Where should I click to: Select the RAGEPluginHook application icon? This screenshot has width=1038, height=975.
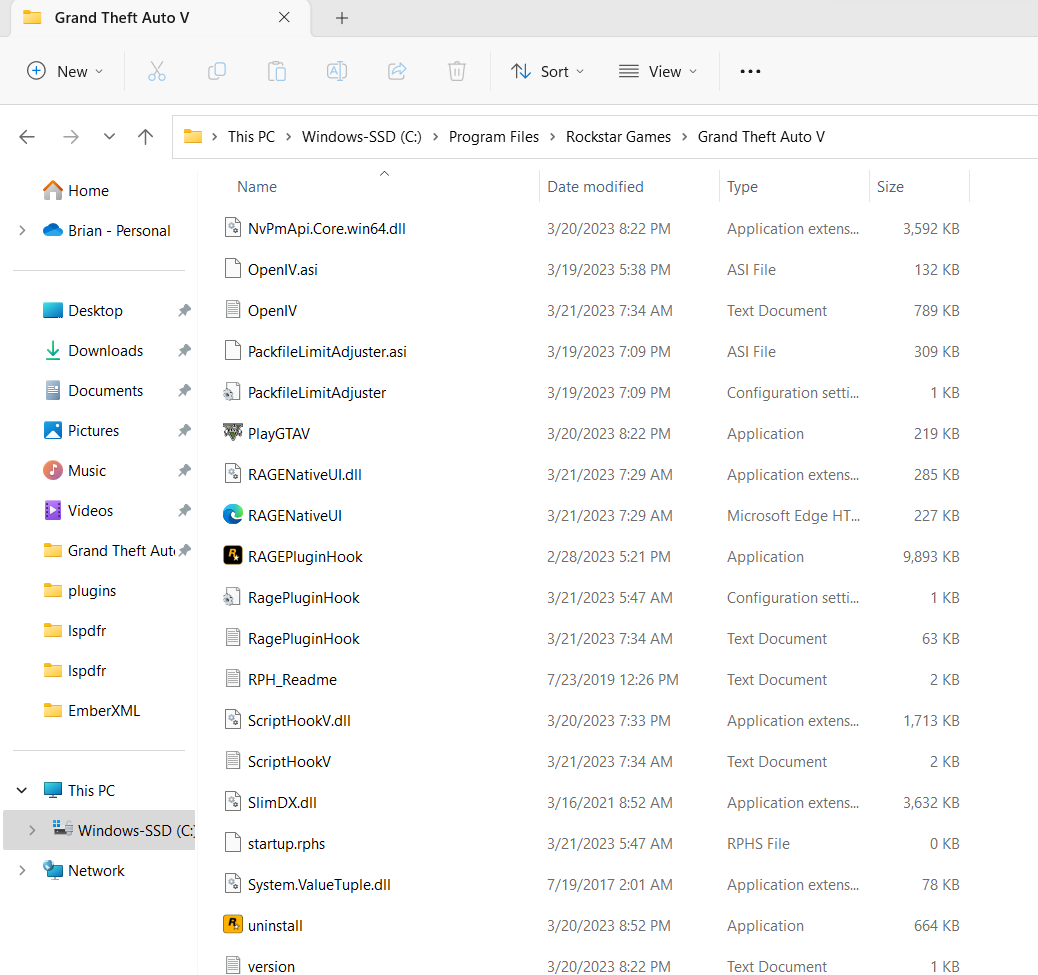[232, 557]
